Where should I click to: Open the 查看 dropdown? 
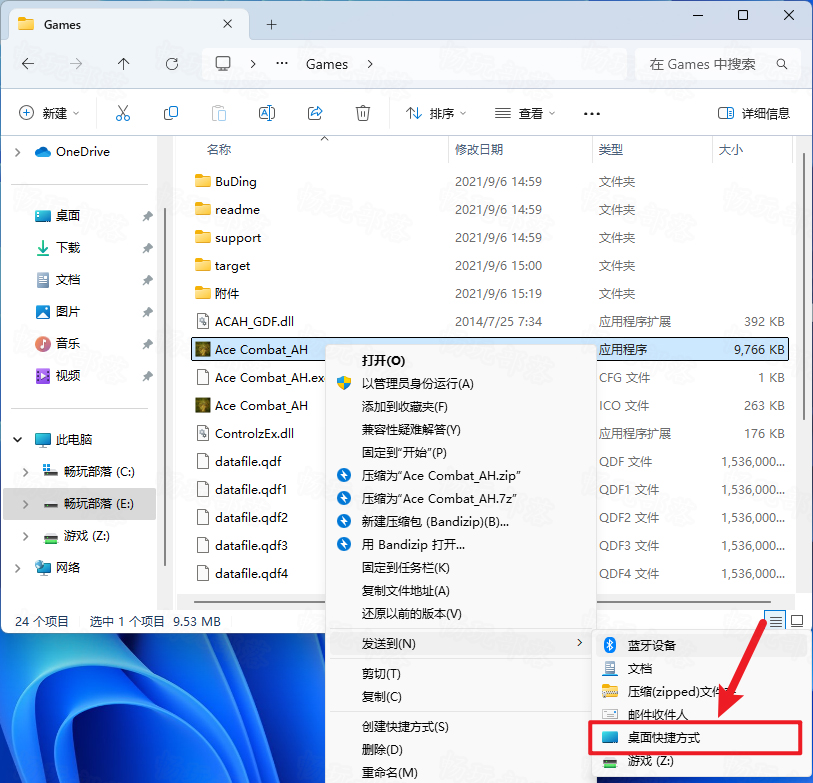[x=524, y=113]
